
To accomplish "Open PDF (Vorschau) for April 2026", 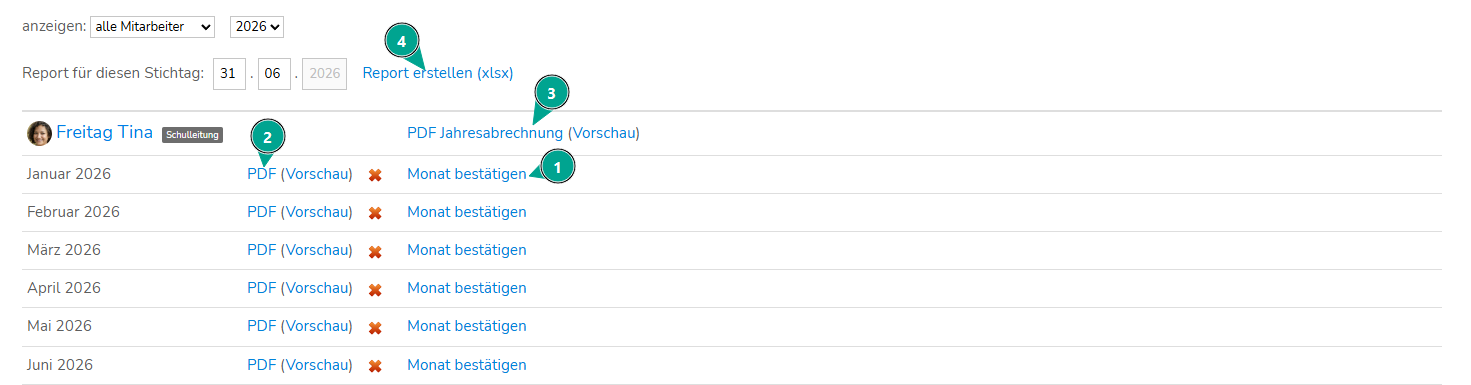I will pyautogui.click(x=300, y=288).
